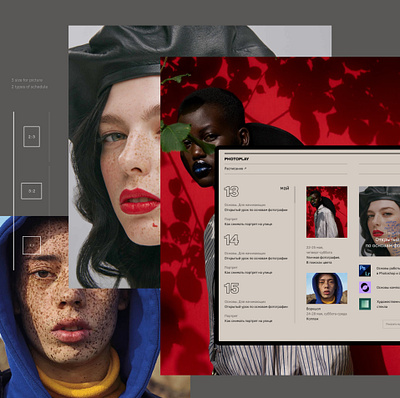Open the Расписание link with arrow
The height and width of the screenshot is (398, 400).
[x=235, y=169]
